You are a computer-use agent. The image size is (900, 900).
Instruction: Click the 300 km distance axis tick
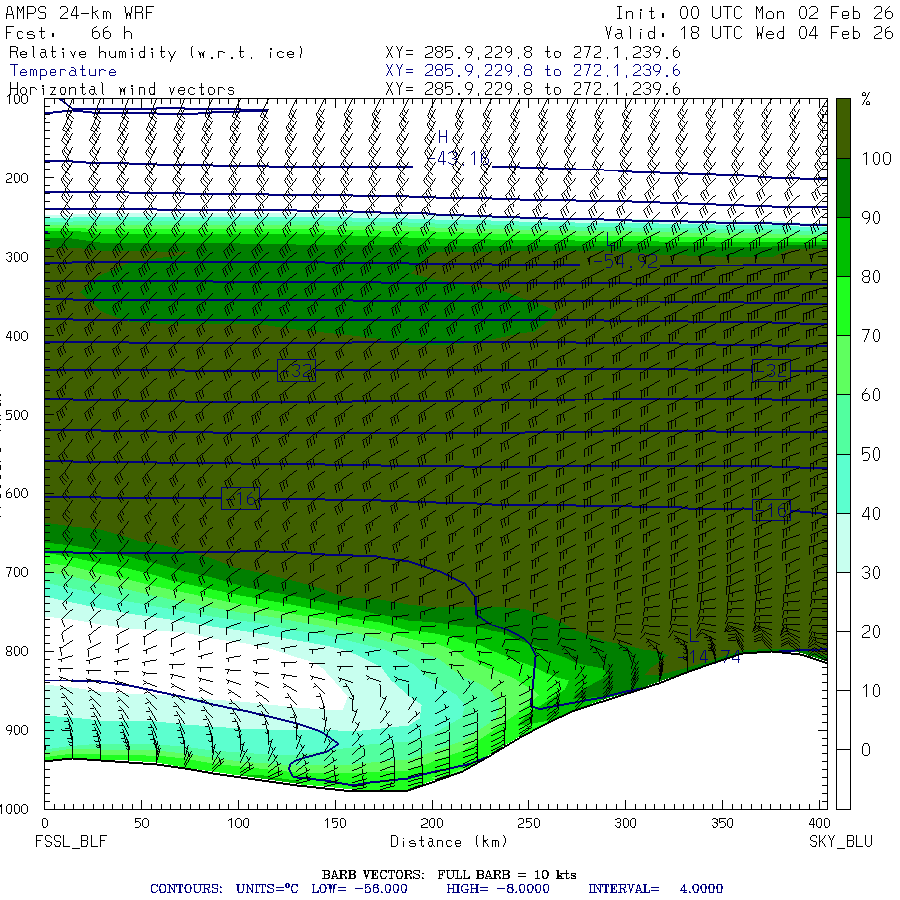tap(626, 823)
